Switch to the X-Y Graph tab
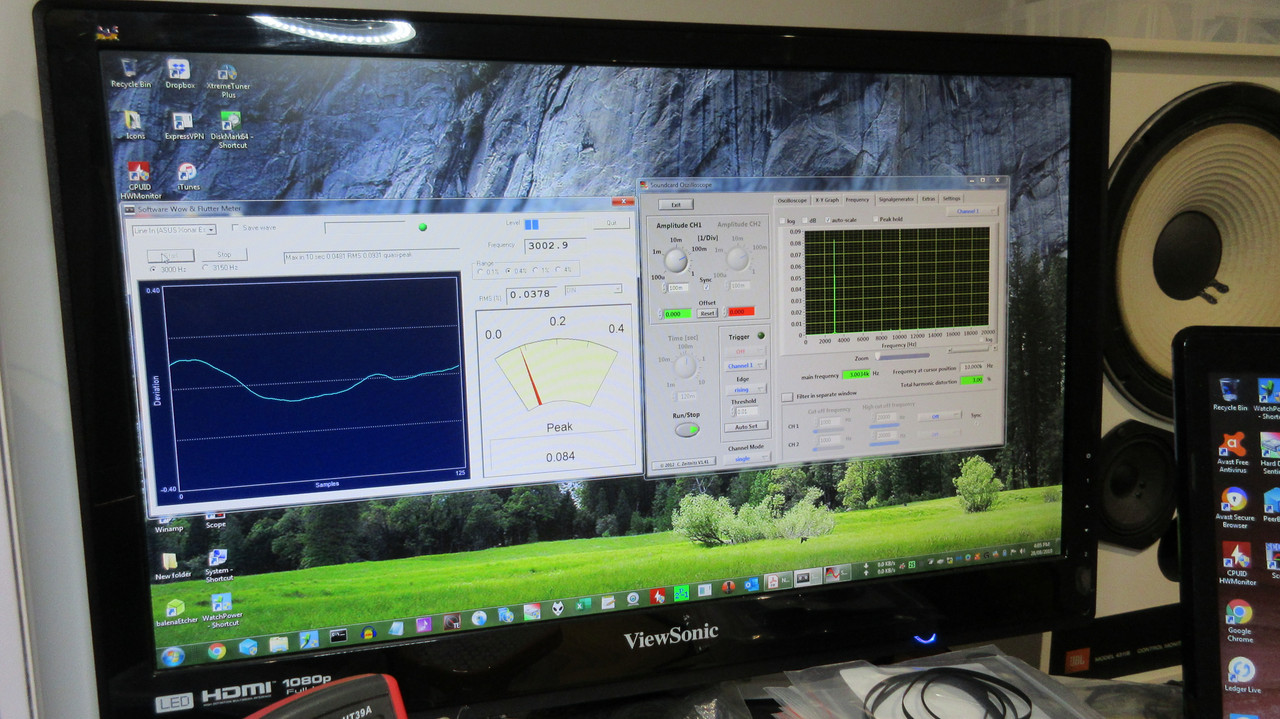The width and height of the screenshot is (1280, 719). pos(827,200)
